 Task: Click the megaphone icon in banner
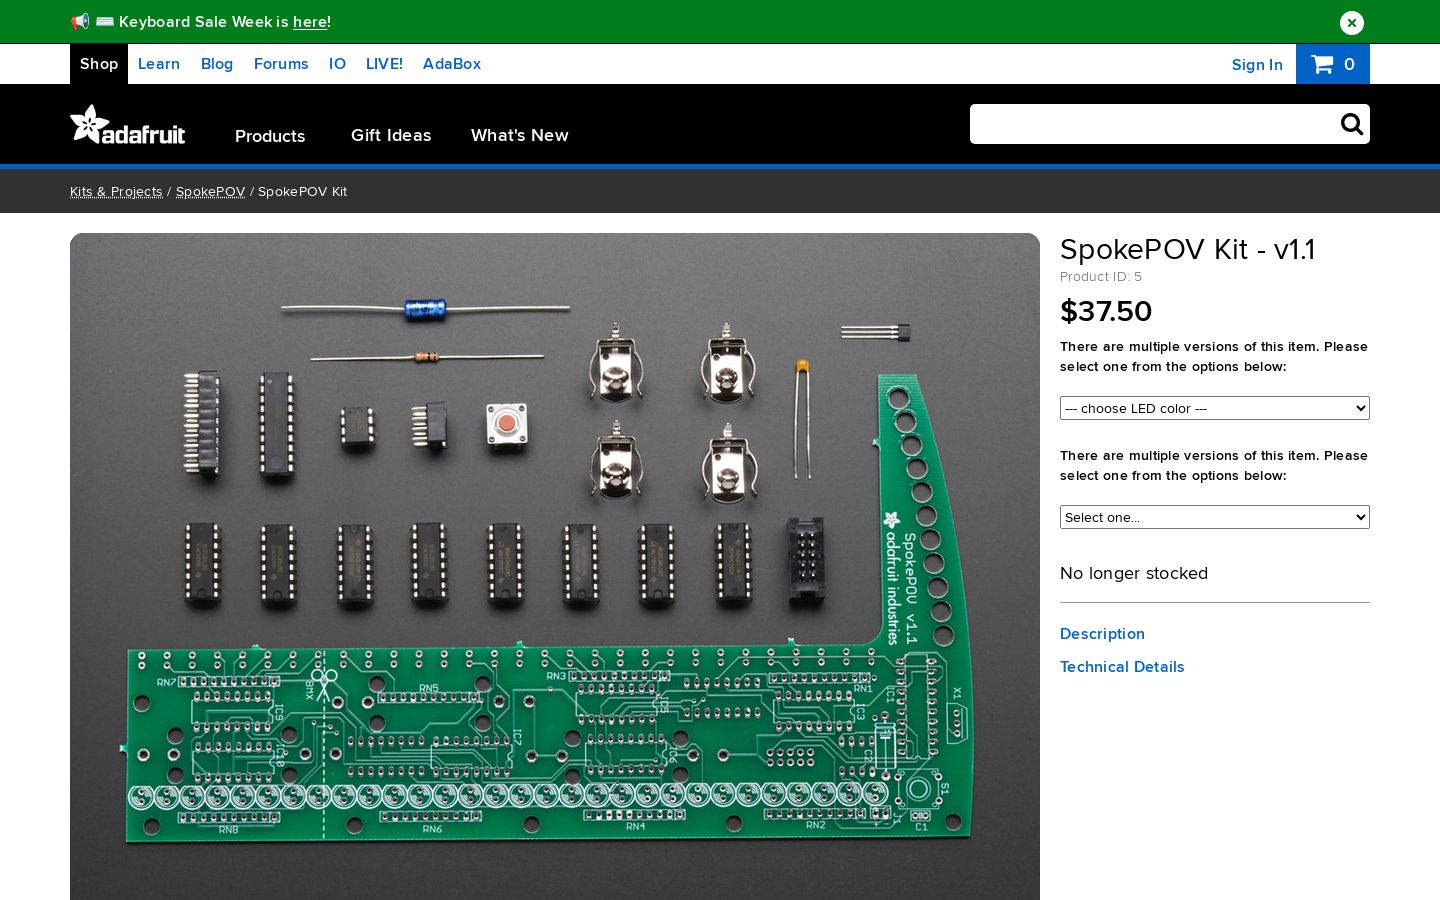click(80, 22)
